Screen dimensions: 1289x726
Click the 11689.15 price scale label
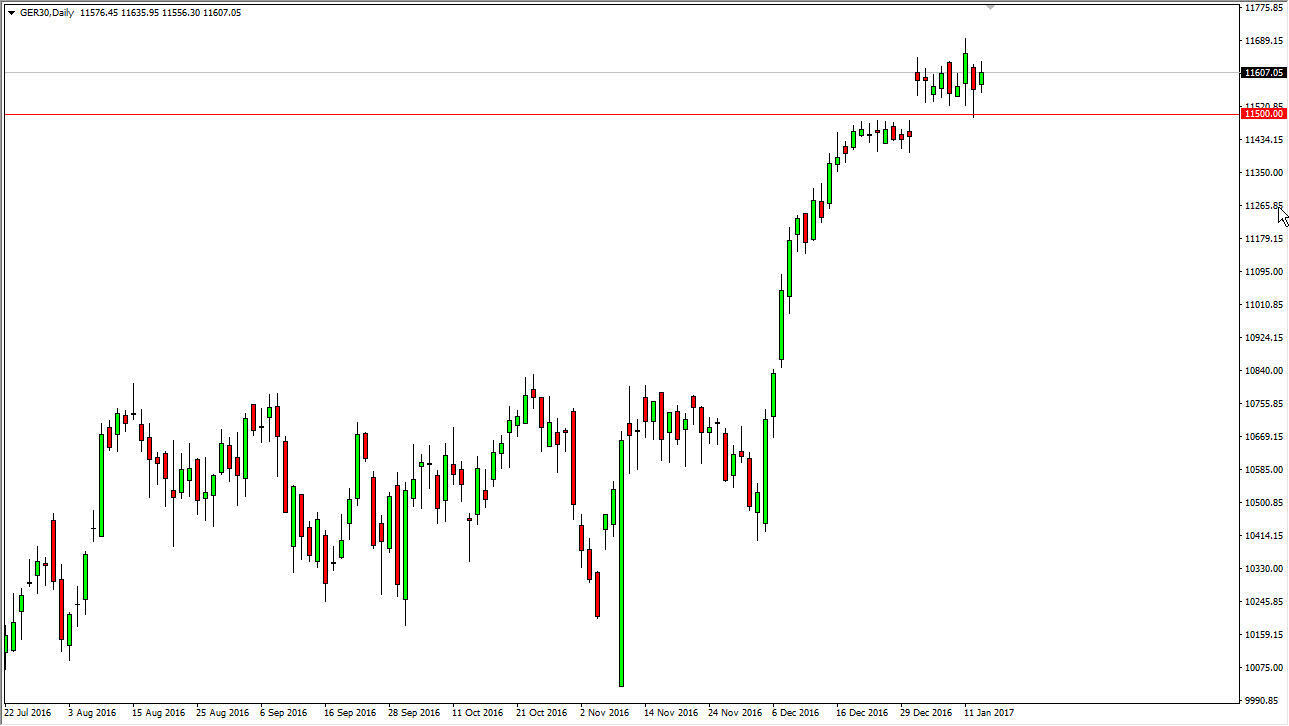1264,41
